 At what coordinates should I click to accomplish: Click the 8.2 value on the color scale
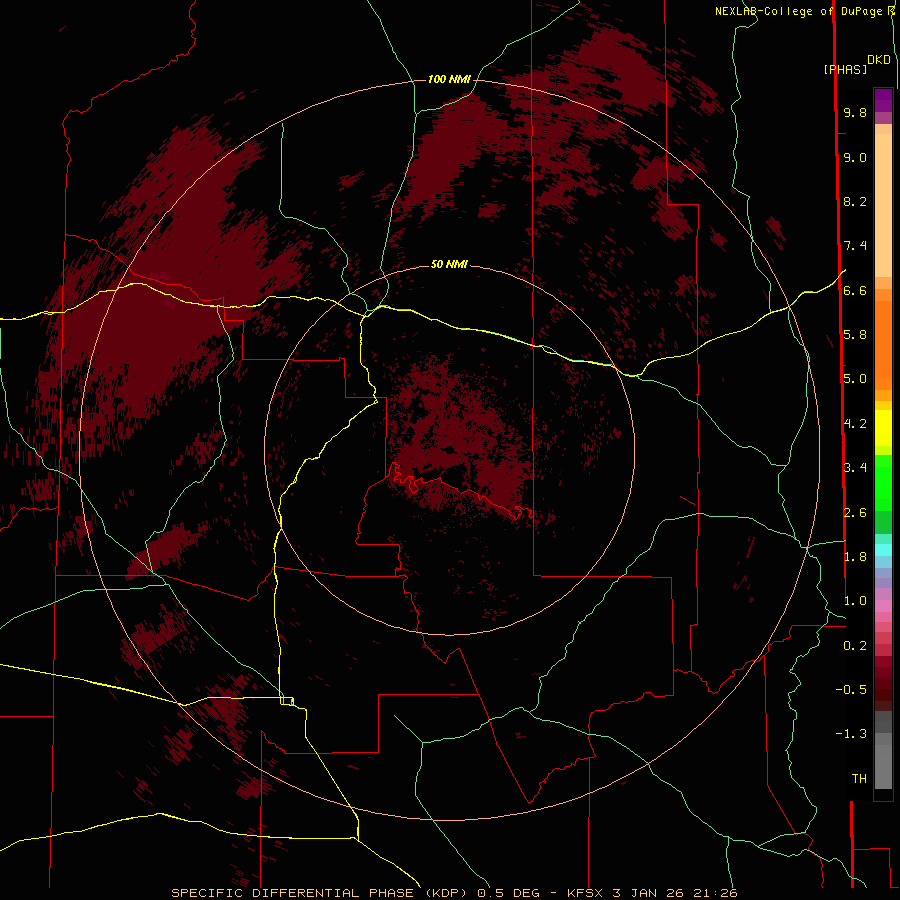[x=855, y=201]
